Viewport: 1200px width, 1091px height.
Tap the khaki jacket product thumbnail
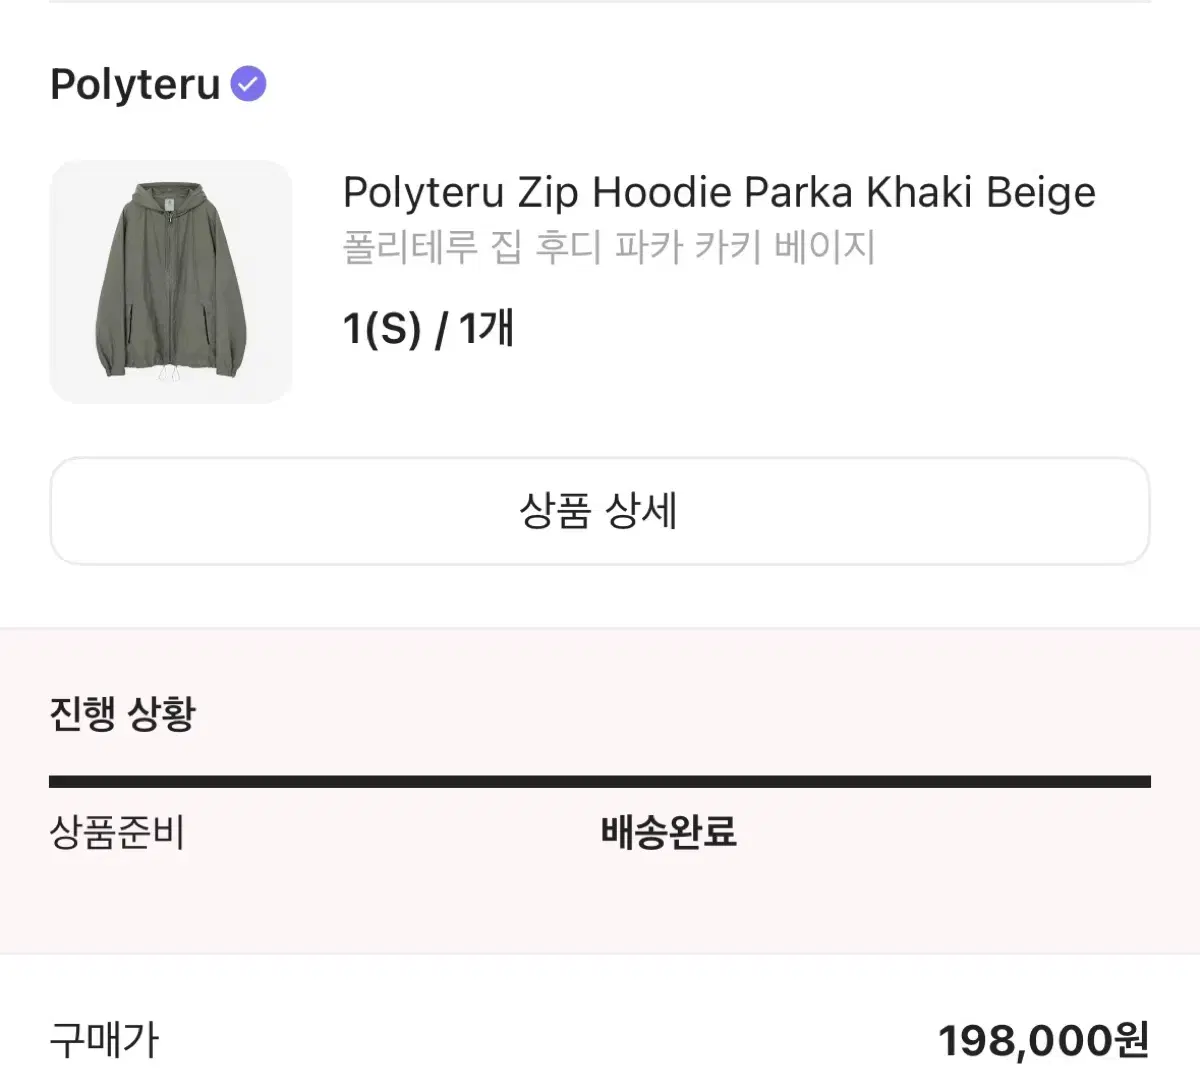click(x=171, y=282)
